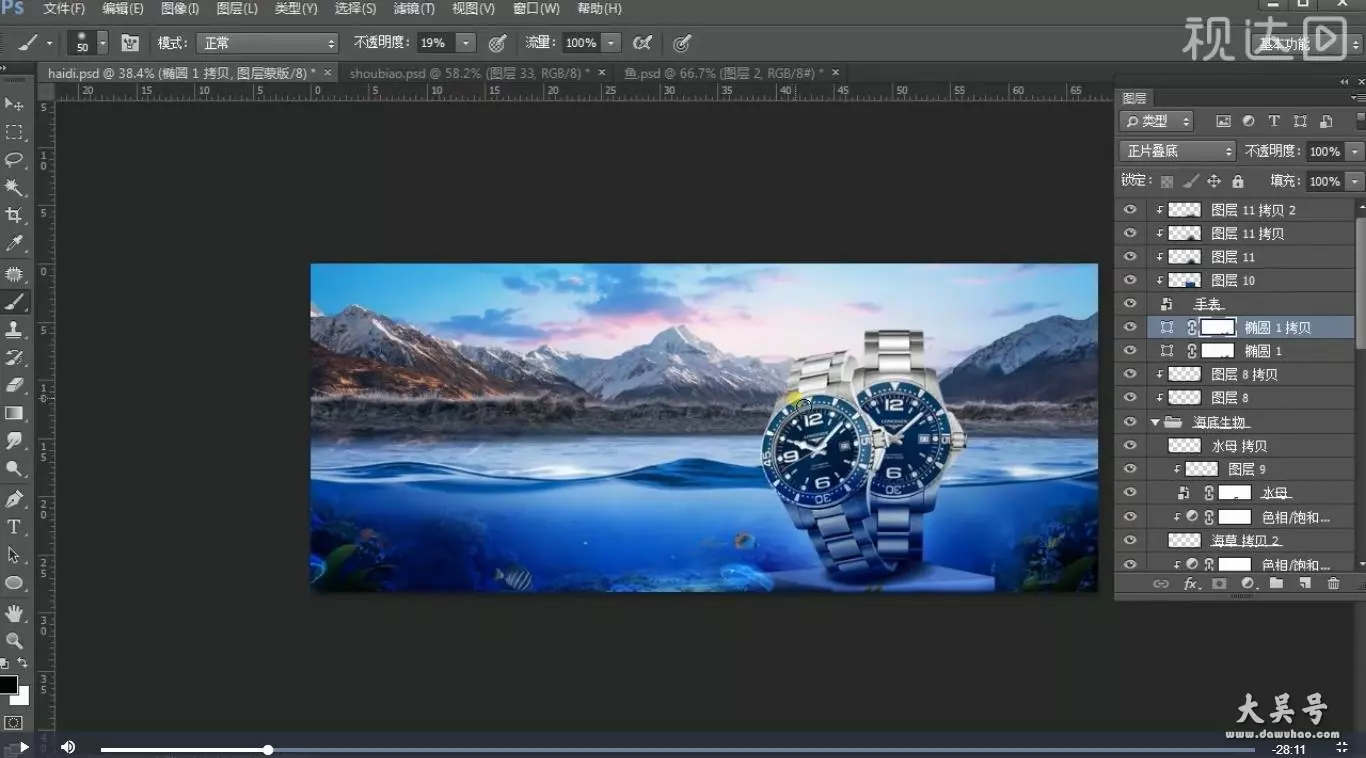1366x758 pixels.
Task: Select the Eraser tool
Action: [x=14, y=385]
